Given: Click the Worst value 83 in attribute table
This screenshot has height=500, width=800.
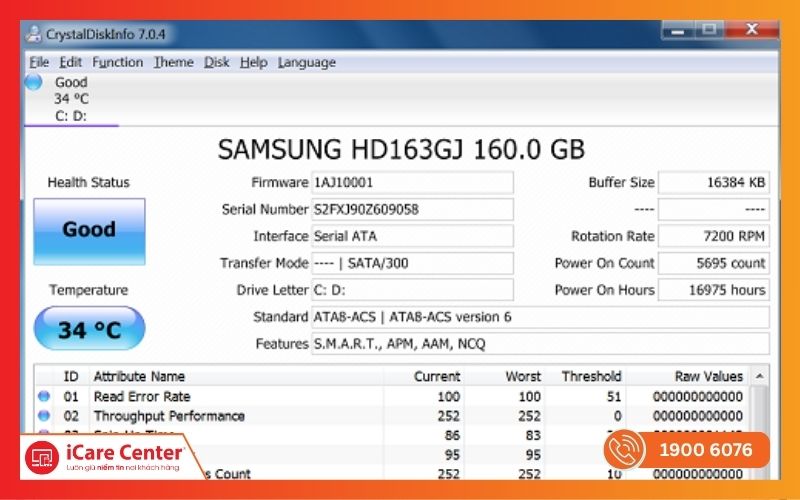Looking at the screenshot, I should point(533,435).
